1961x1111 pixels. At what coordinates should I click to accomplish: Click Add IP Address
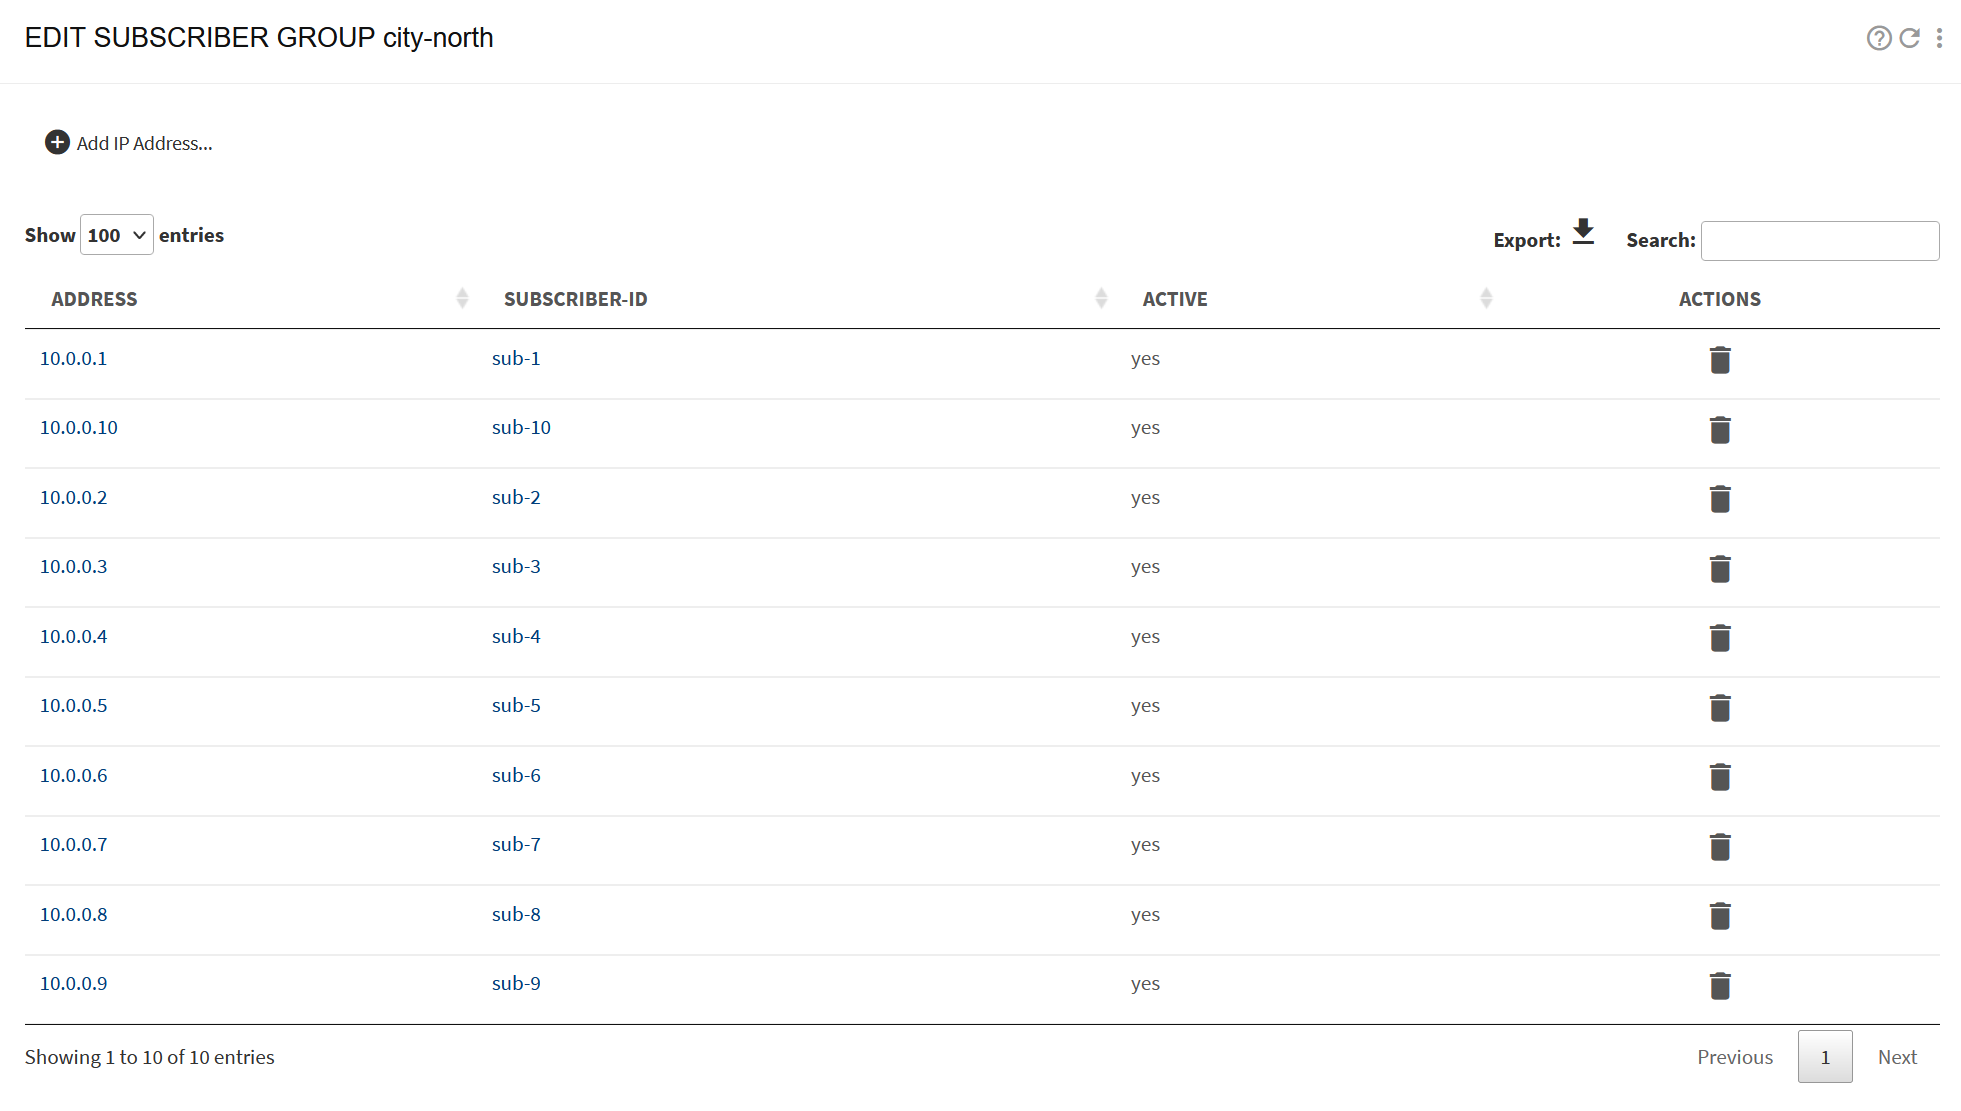(128, 143)
